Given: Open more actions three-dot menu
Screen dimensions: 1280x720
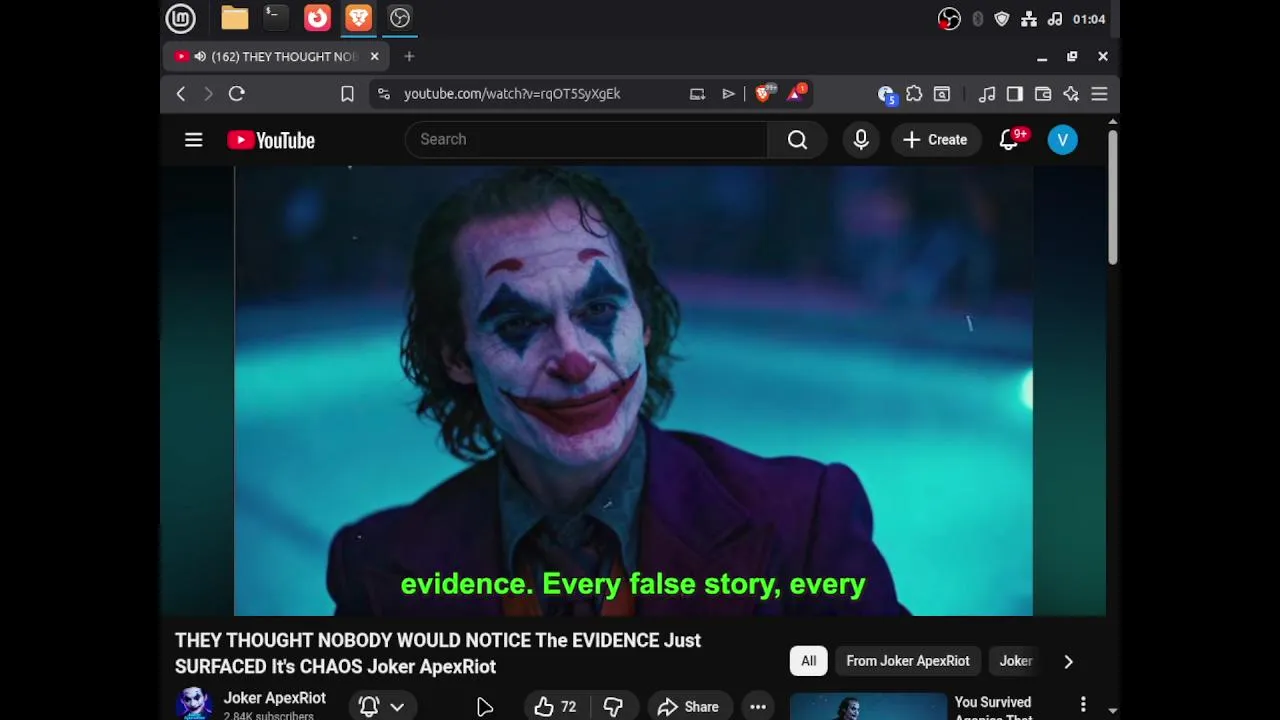Looking at the screenshot, I should (x=758, y=707).
